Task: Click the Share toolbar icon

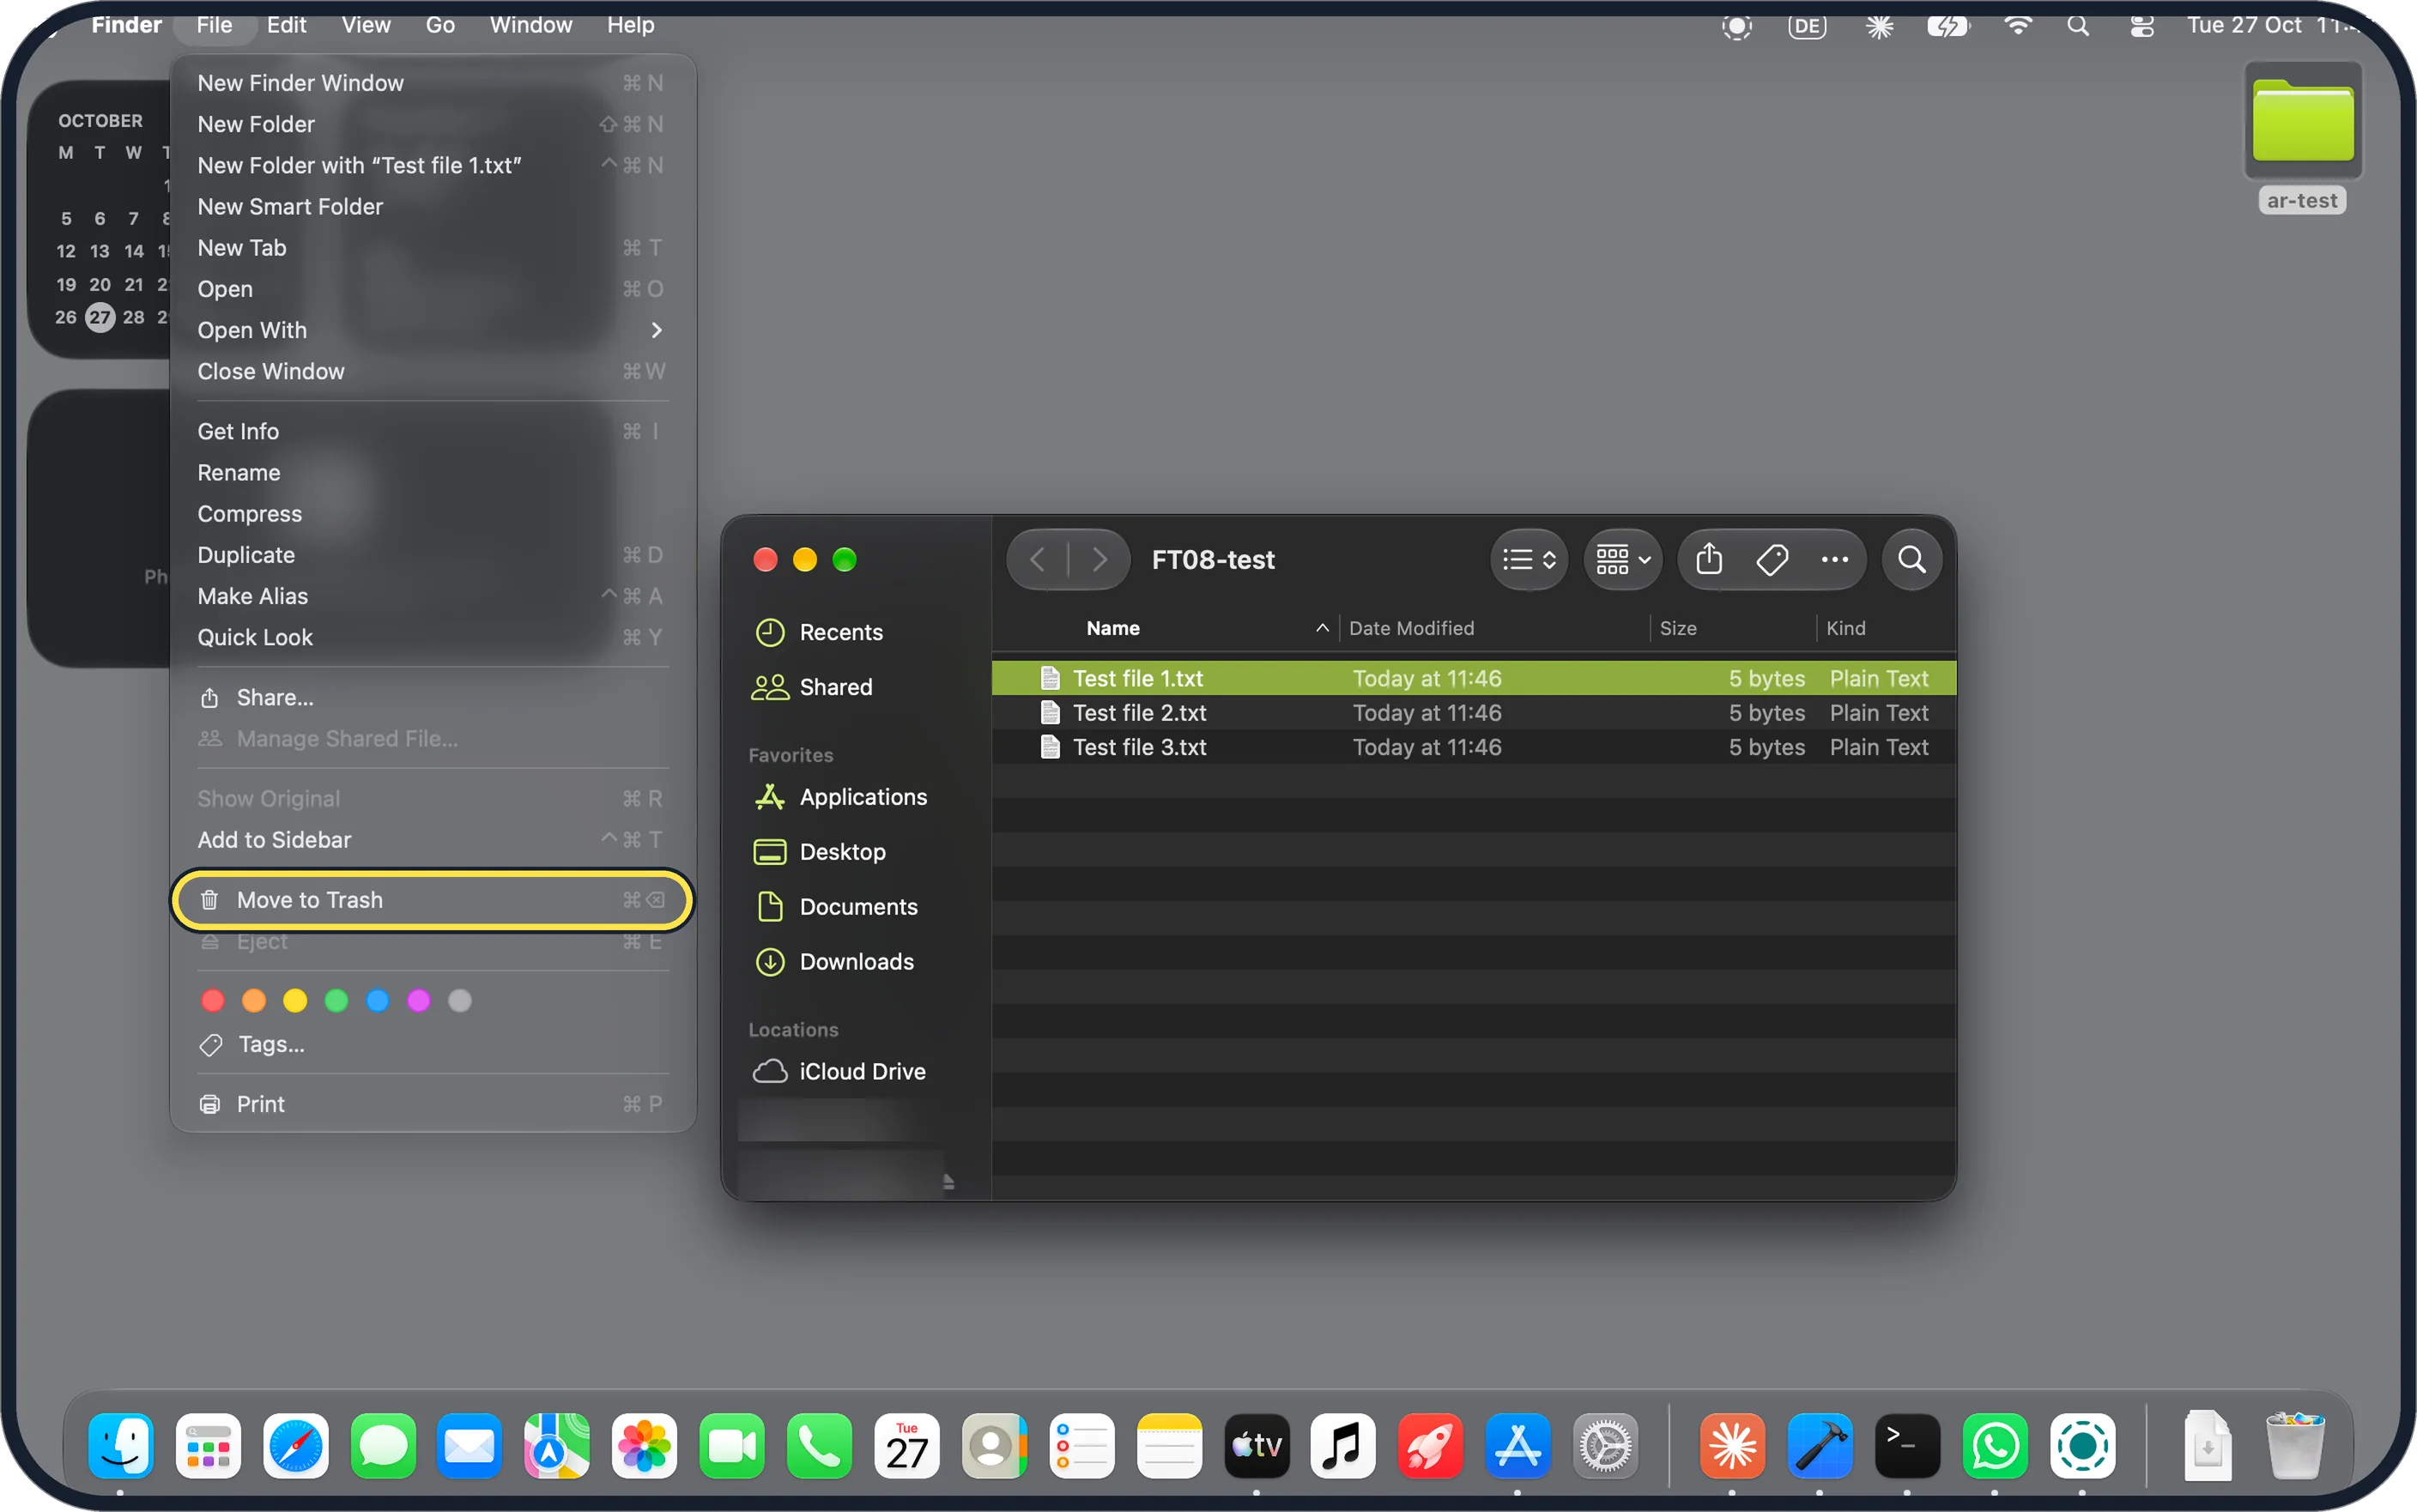Action: [1709, 559]
